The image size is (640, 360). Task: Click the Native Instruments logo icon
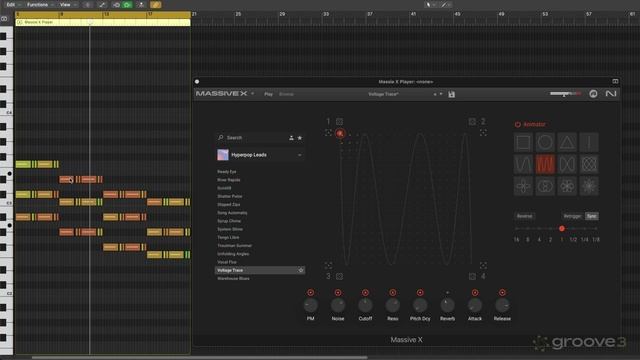pos(611,94)
